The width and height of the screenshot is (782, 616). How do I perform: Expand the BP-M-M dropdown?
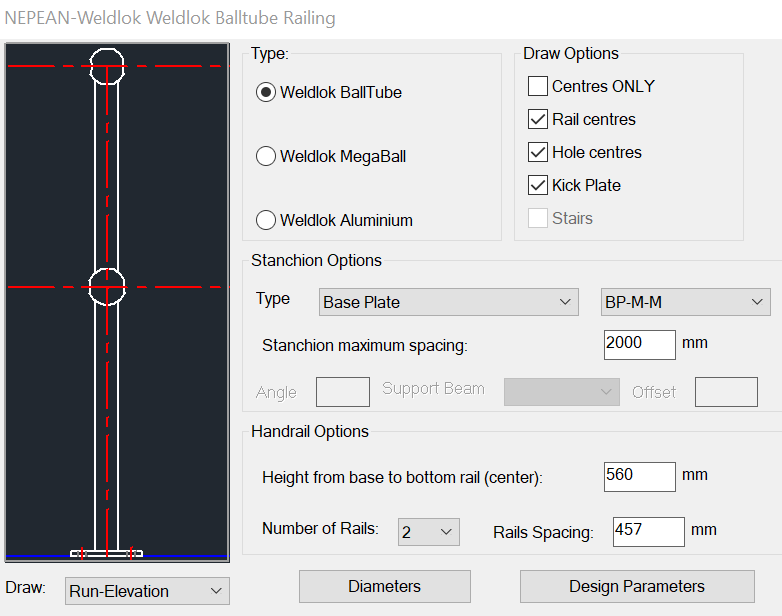(685, 302)
